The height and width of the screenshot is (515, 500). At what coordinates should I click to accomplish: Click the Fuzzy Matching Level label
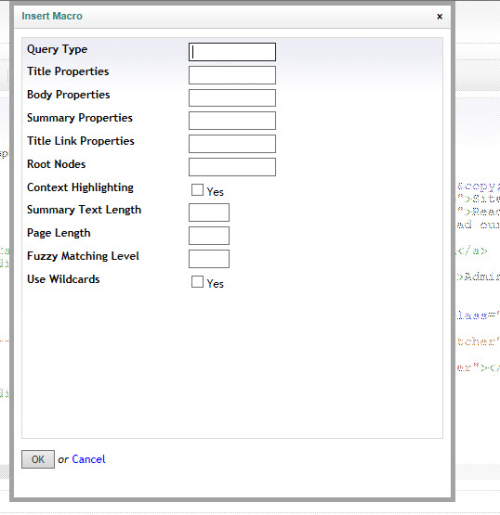pos(83,256)
